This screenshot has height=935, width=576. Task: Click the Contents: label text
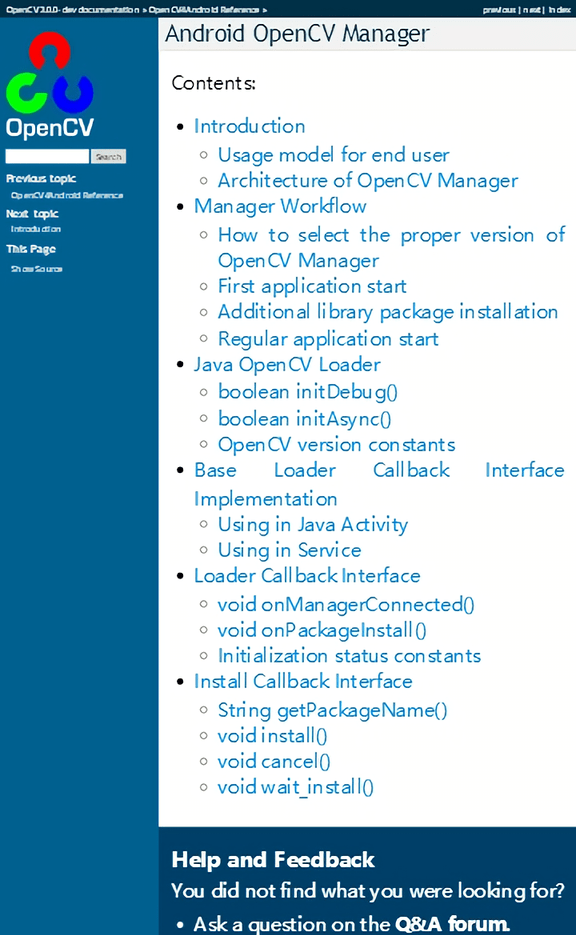213,83
